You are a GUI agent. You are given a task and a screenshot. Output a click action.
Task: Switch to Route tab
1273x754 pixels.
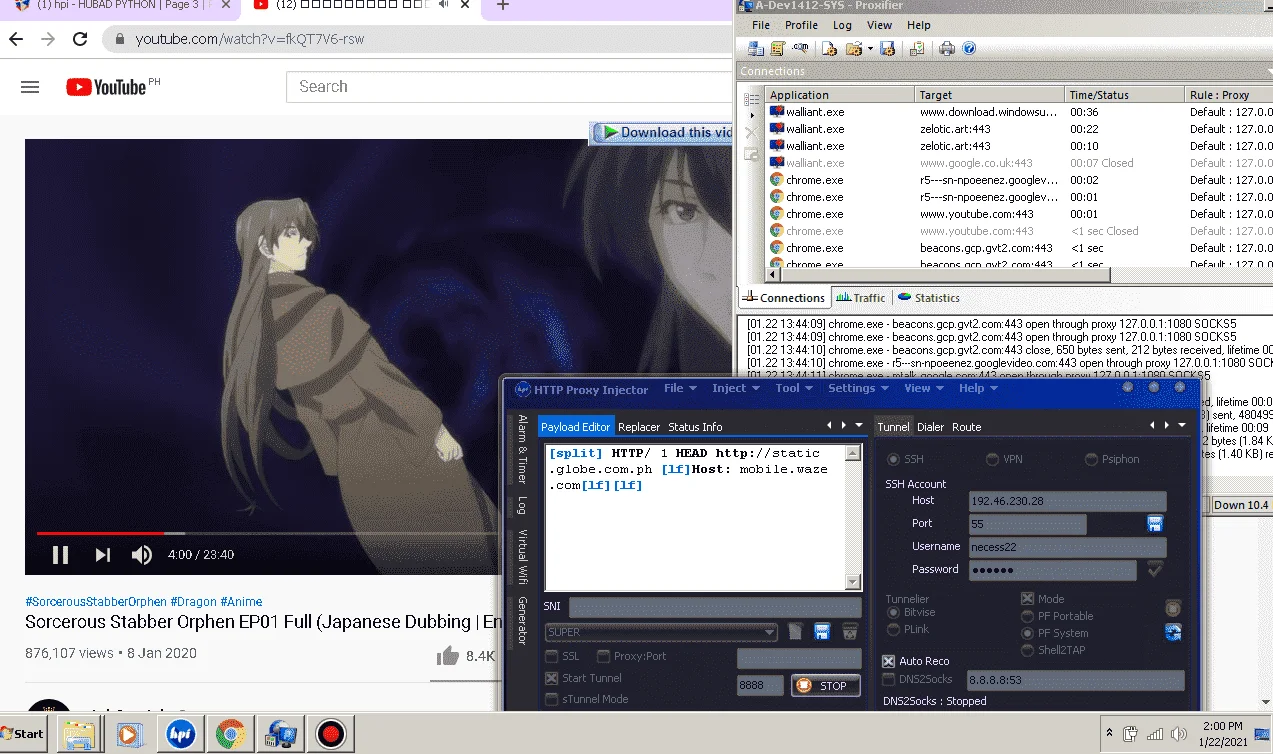[x=966, y=427]
